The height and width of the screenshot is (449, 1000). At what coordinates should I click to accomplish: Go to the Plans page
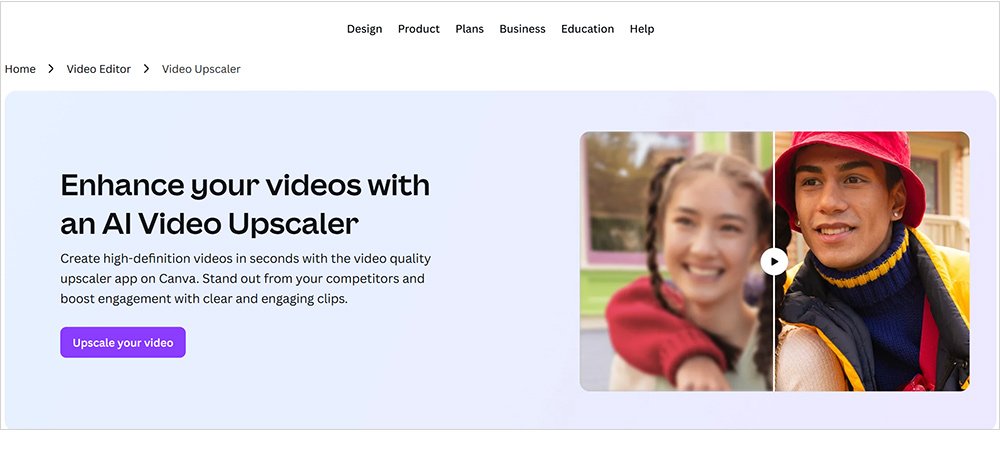pos(469,29)
